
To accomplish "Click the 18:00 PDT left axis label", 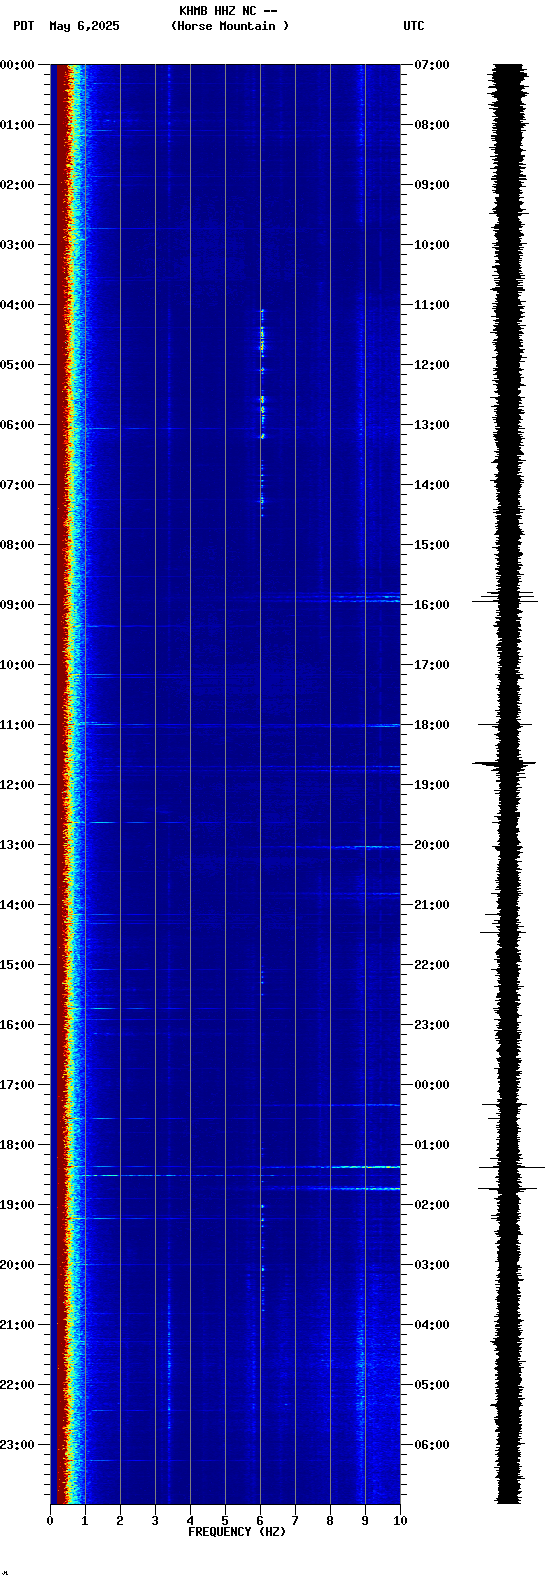I will pos(17,1145).
